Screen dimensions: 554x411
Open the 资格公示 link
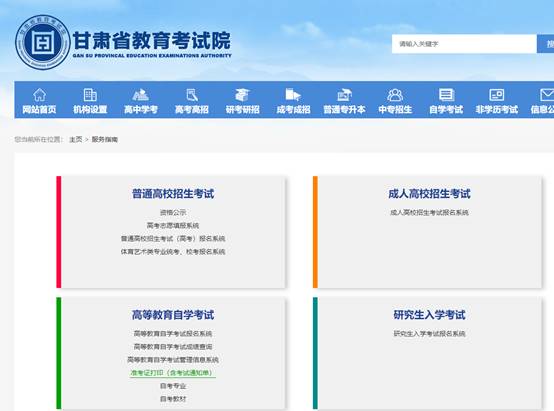click(173, 212)
